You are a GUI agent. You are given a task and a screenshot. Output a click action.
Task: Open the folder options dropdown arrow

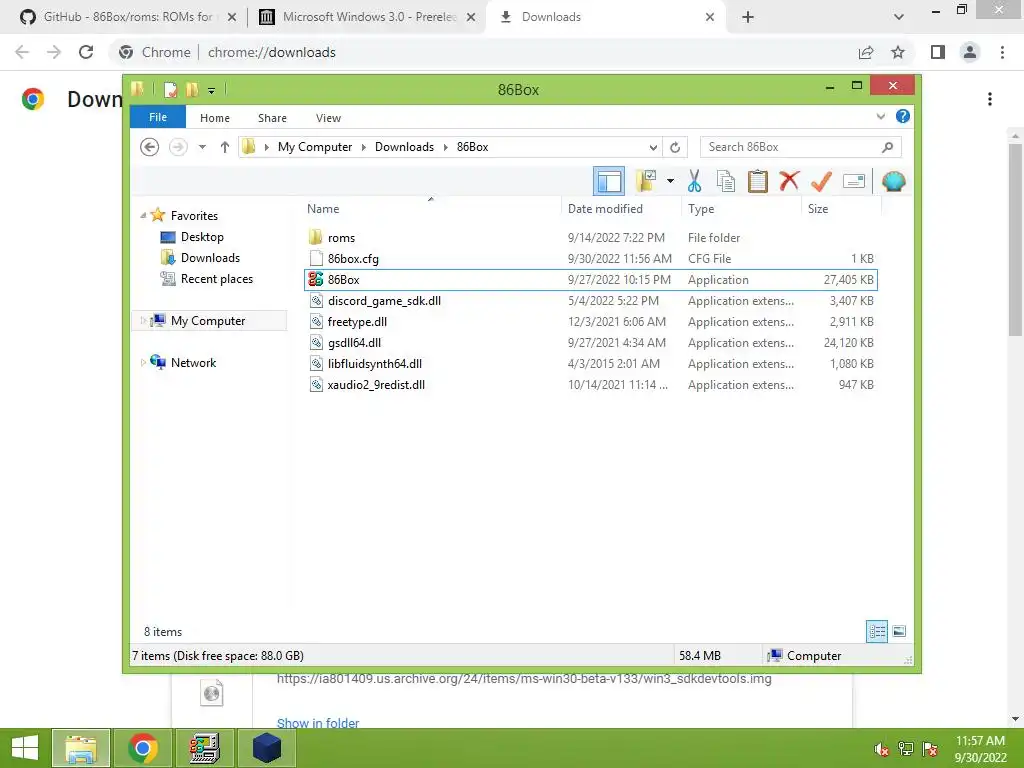pos(670,181)
